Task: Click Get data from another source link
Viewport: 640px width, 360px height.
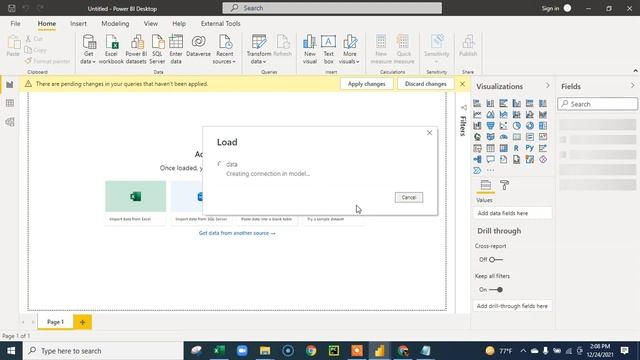Action: point(237,233)
